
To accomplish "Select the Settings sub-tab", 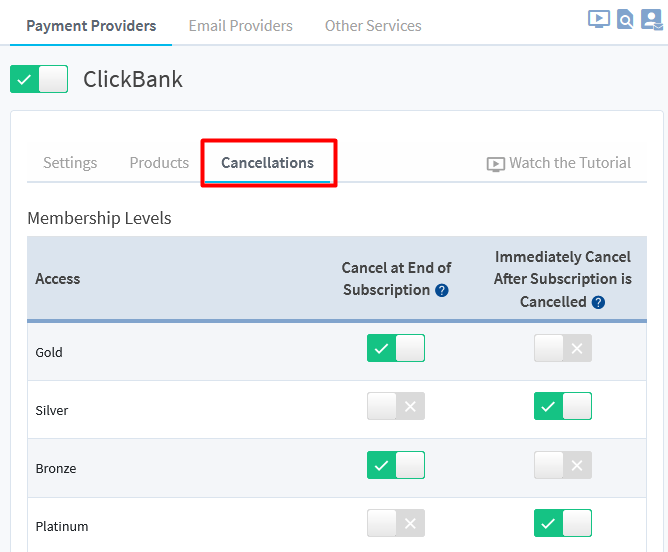I will pyautogui.click(x=70, y=163).
